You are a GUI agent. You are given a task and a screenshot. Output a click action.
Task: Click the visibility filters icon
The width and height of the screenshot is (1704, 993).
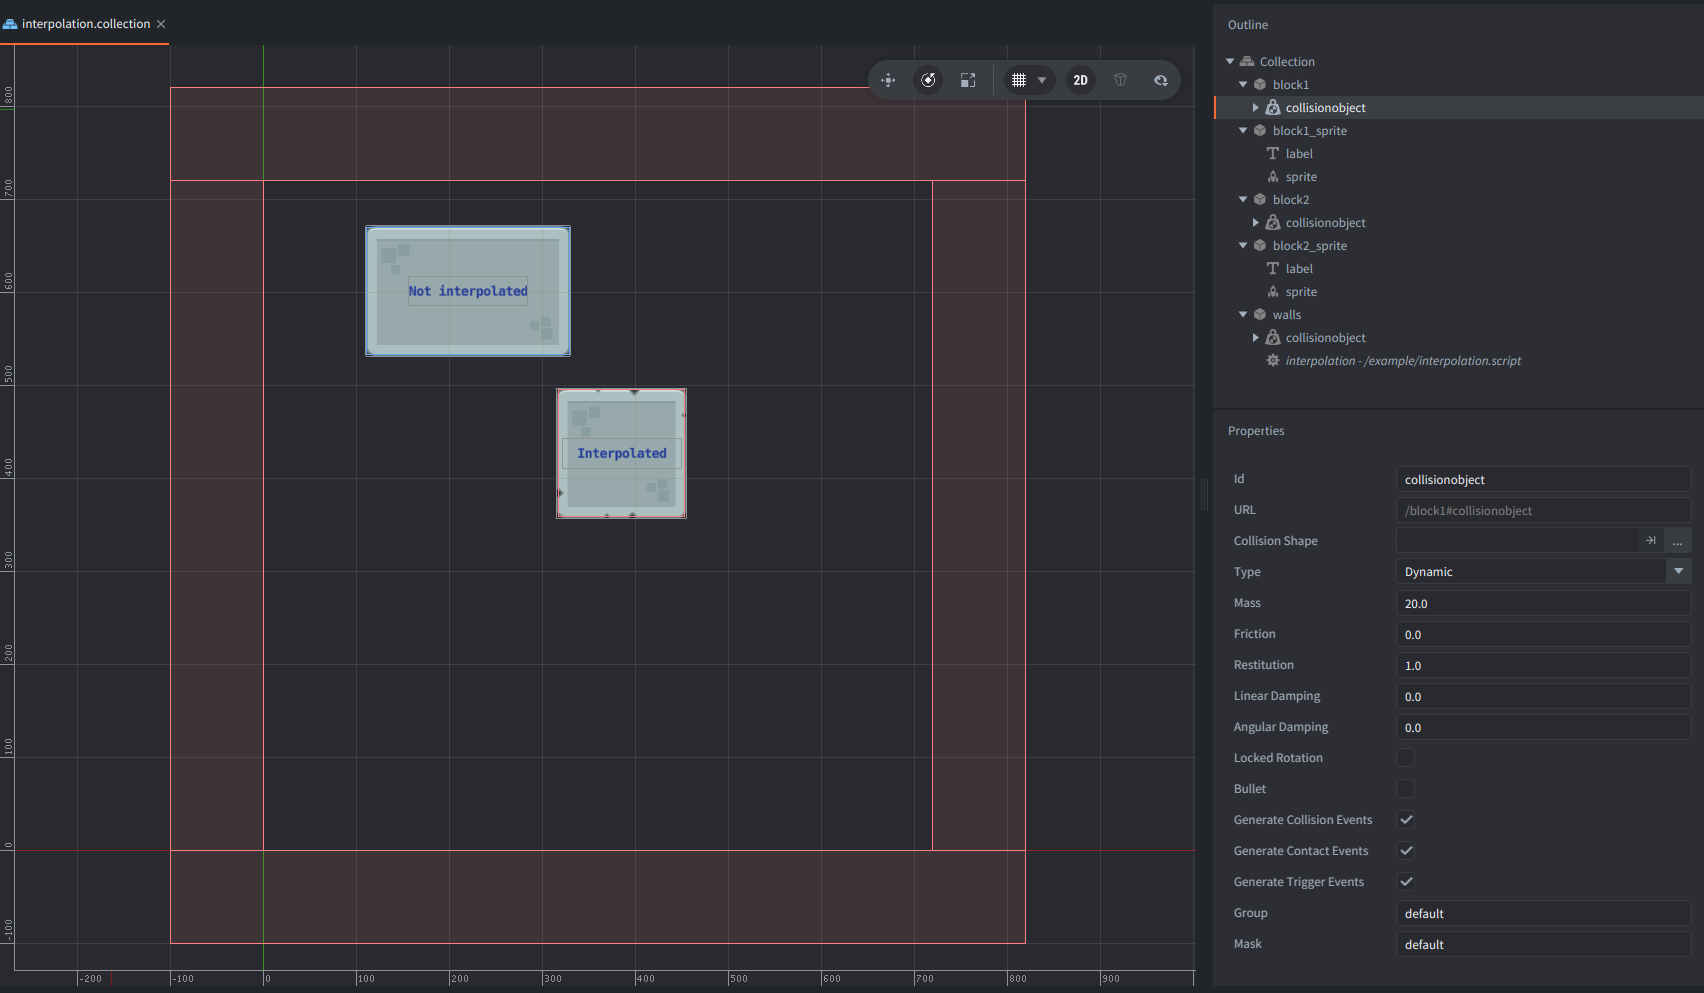[x=1160, y=80]
